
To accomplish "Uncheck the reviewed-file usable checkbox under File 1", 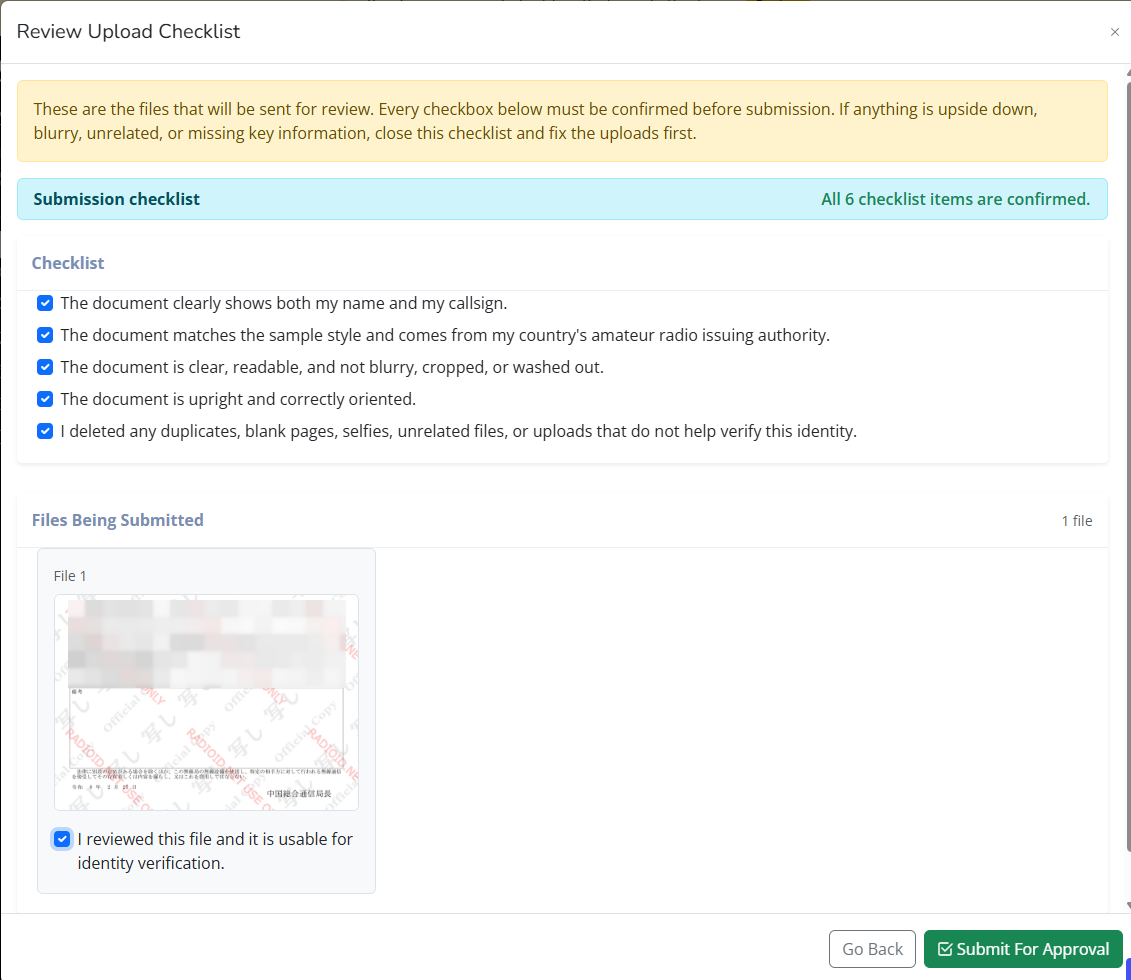I will (62, 839).
